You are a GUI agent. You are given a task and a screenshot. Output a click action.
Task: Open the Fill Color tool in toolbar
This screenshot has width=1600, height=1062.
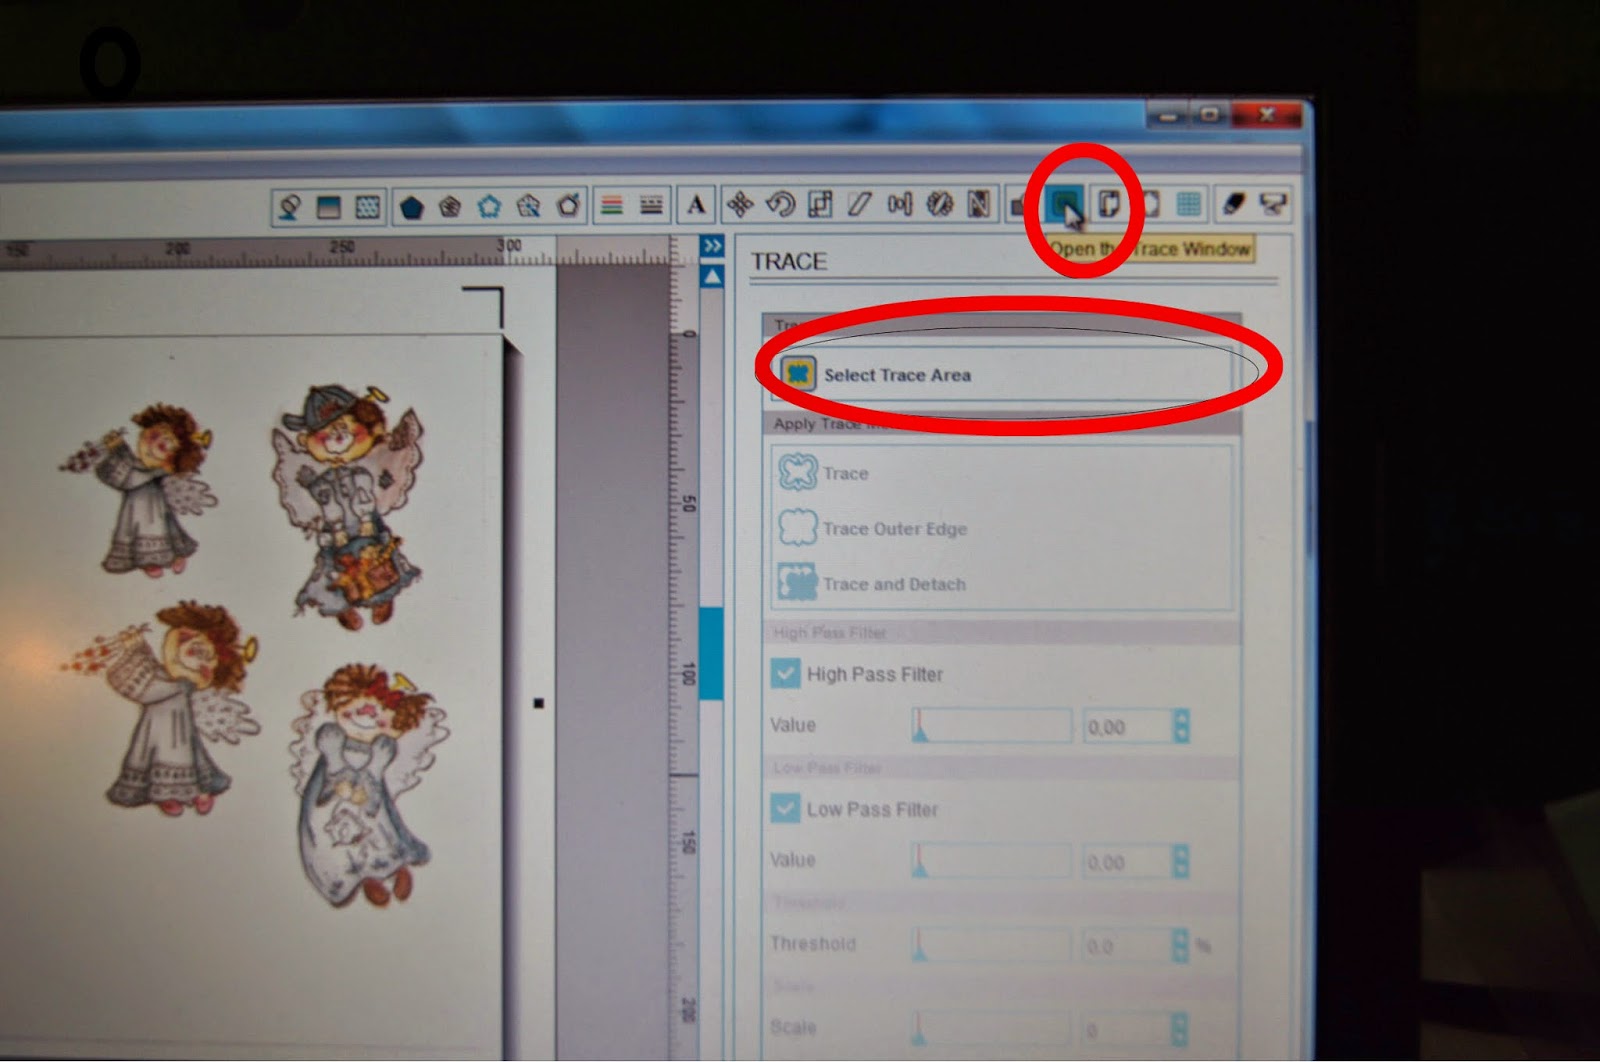coord(290,207)
